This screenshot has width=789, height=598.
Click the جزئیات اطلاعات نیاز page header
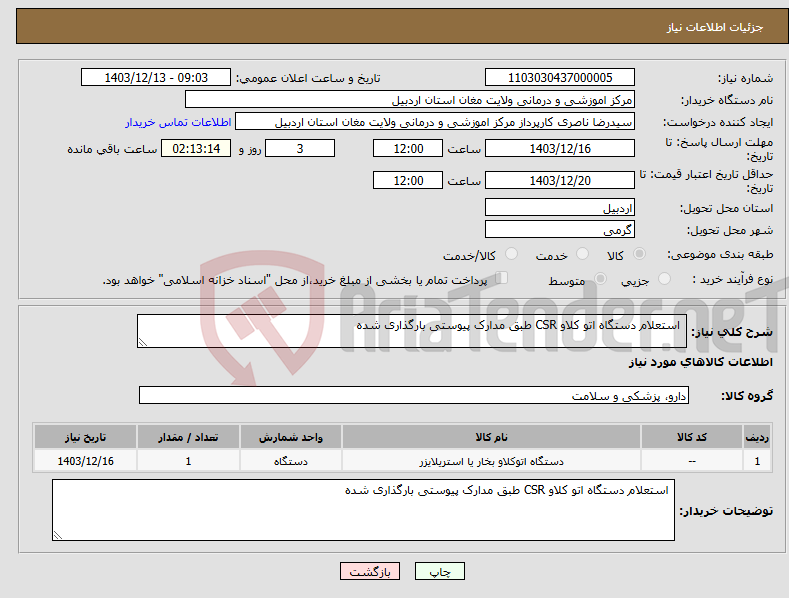[x=715, y=27]
